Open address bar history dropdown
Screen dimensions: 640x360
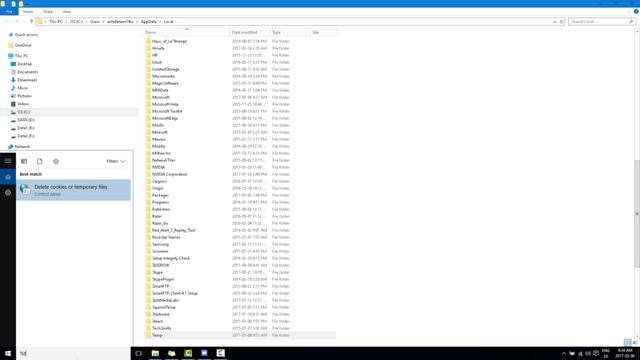pos(555,22)
